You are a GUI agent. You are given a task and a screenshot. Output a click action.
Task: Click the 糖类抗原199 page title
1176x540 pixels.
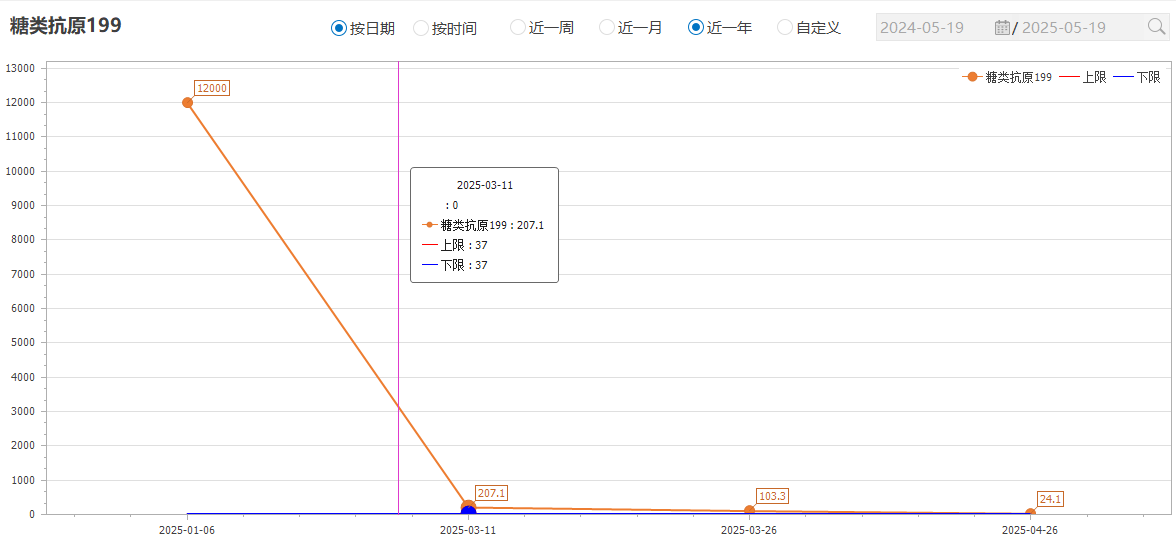(x=65, y=25)
